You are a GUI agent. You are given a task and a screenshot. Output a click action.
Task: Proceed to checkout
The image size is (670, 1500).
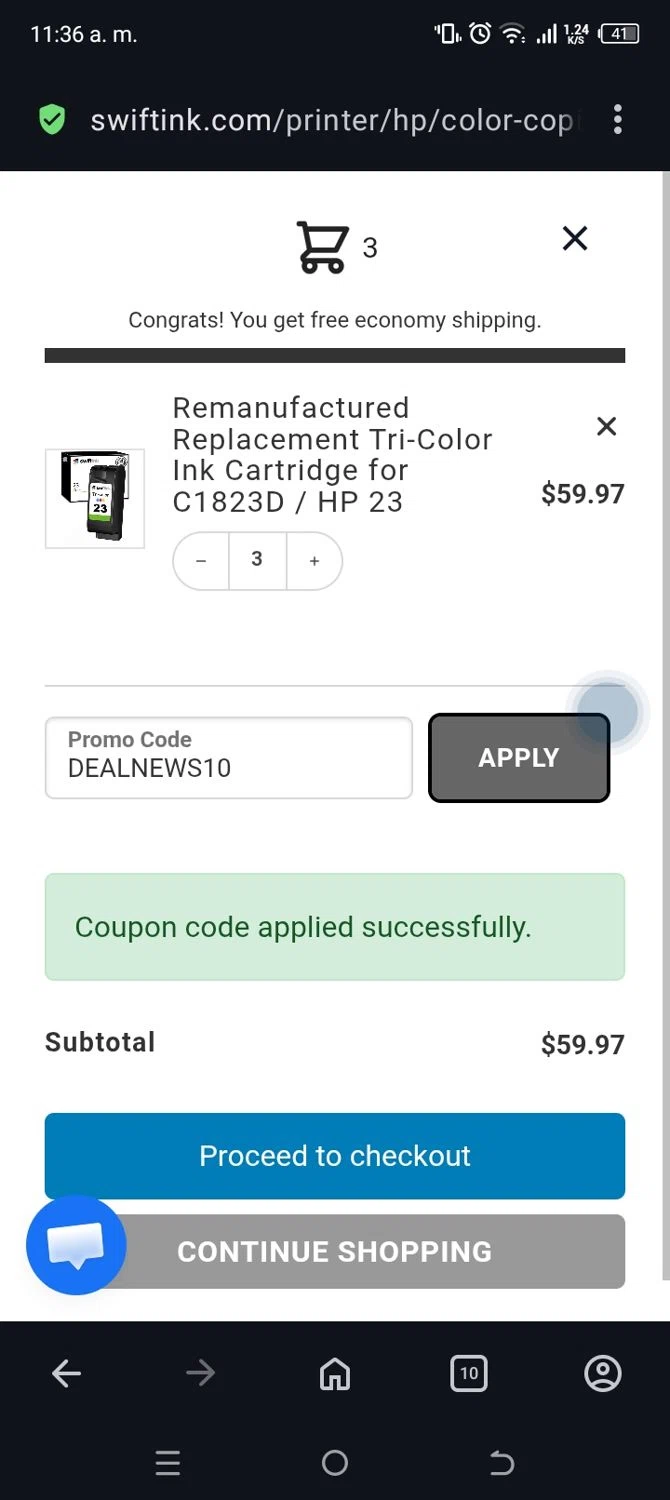click(335, 1156)
